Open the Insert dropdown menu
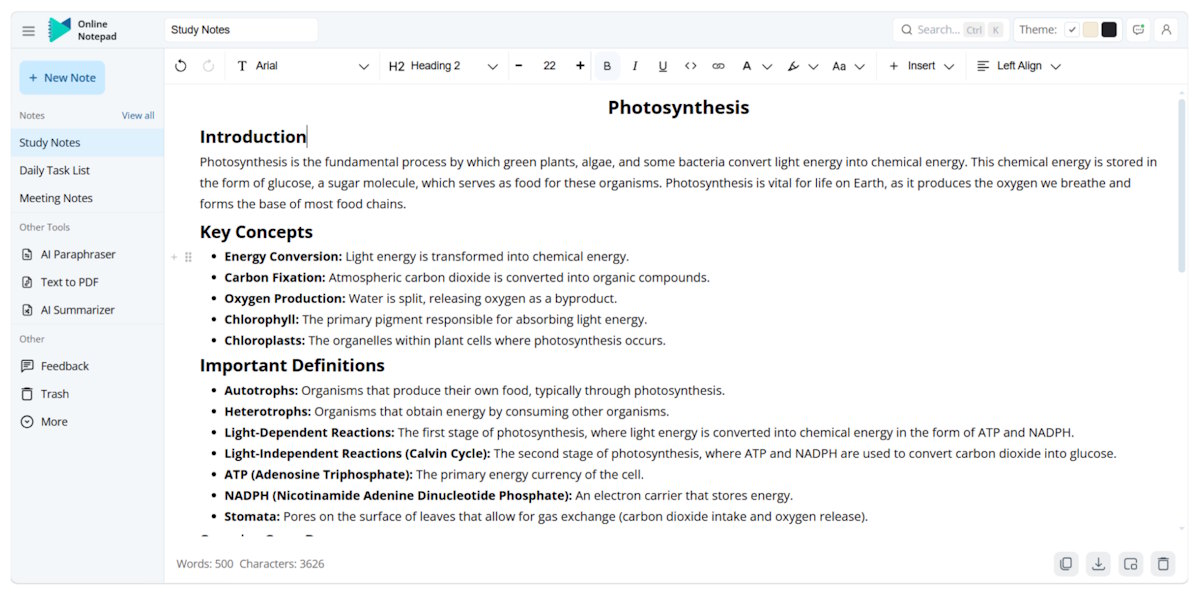The width and height of the screenshot is (1200, 592). (921, 66)
